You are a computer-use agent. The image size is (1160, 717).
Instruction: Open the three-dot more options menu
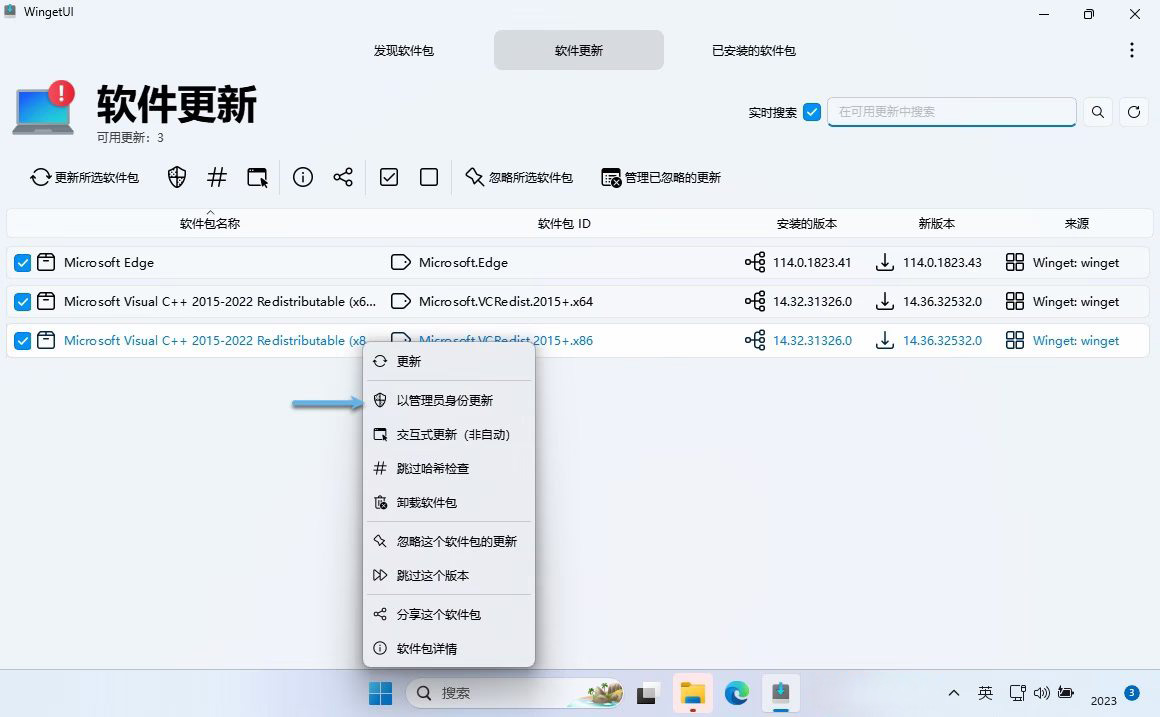(x=1131, y=50)
